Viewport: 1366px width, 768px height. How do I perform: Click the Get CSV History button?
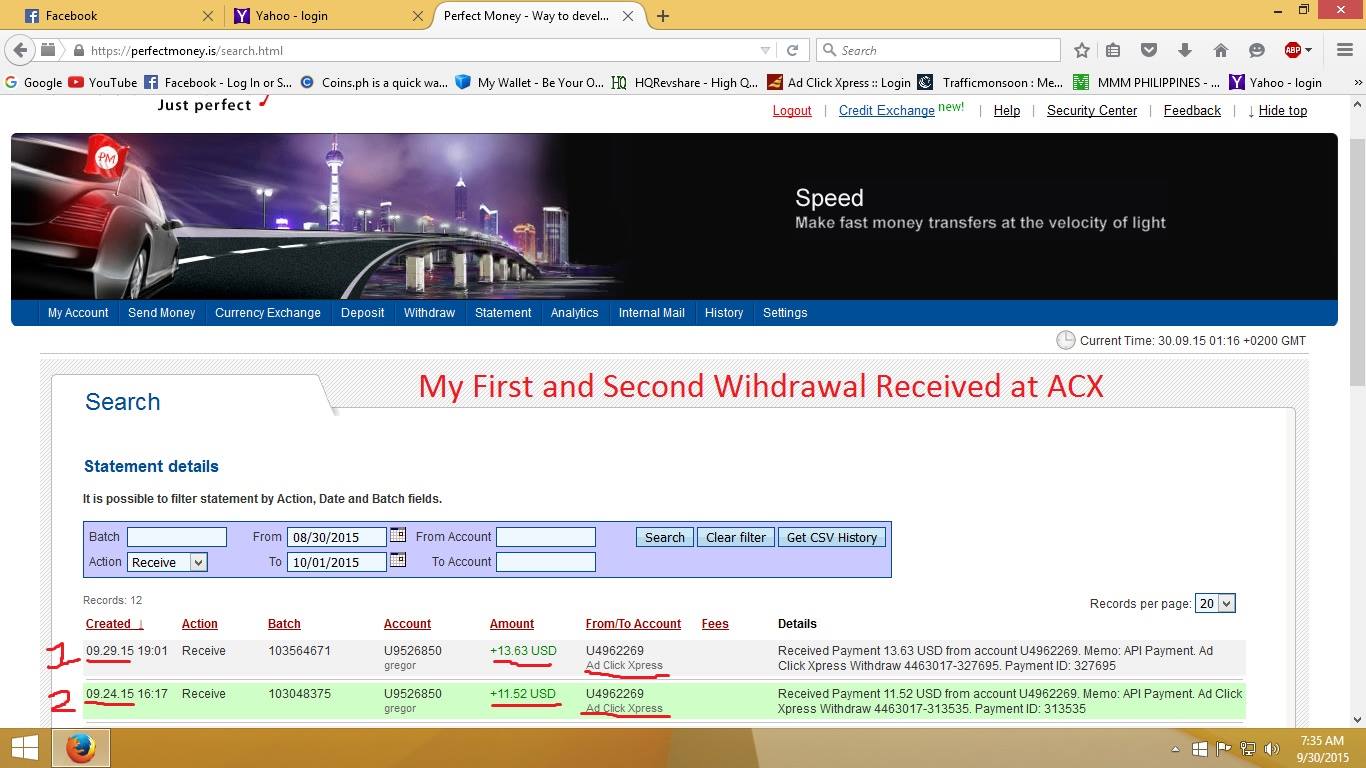(832, 537)
